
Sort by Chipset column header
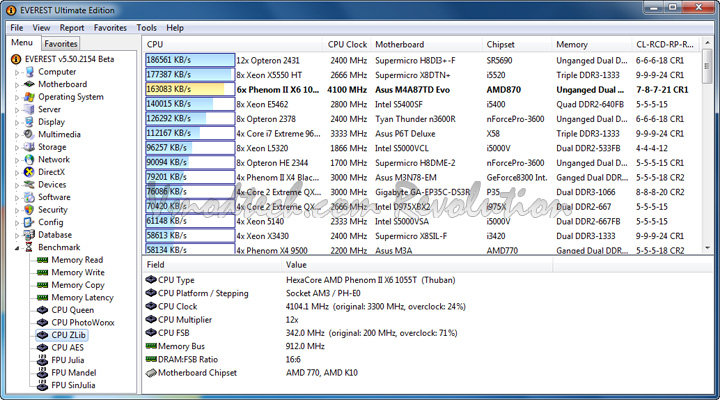pos(518,45)
